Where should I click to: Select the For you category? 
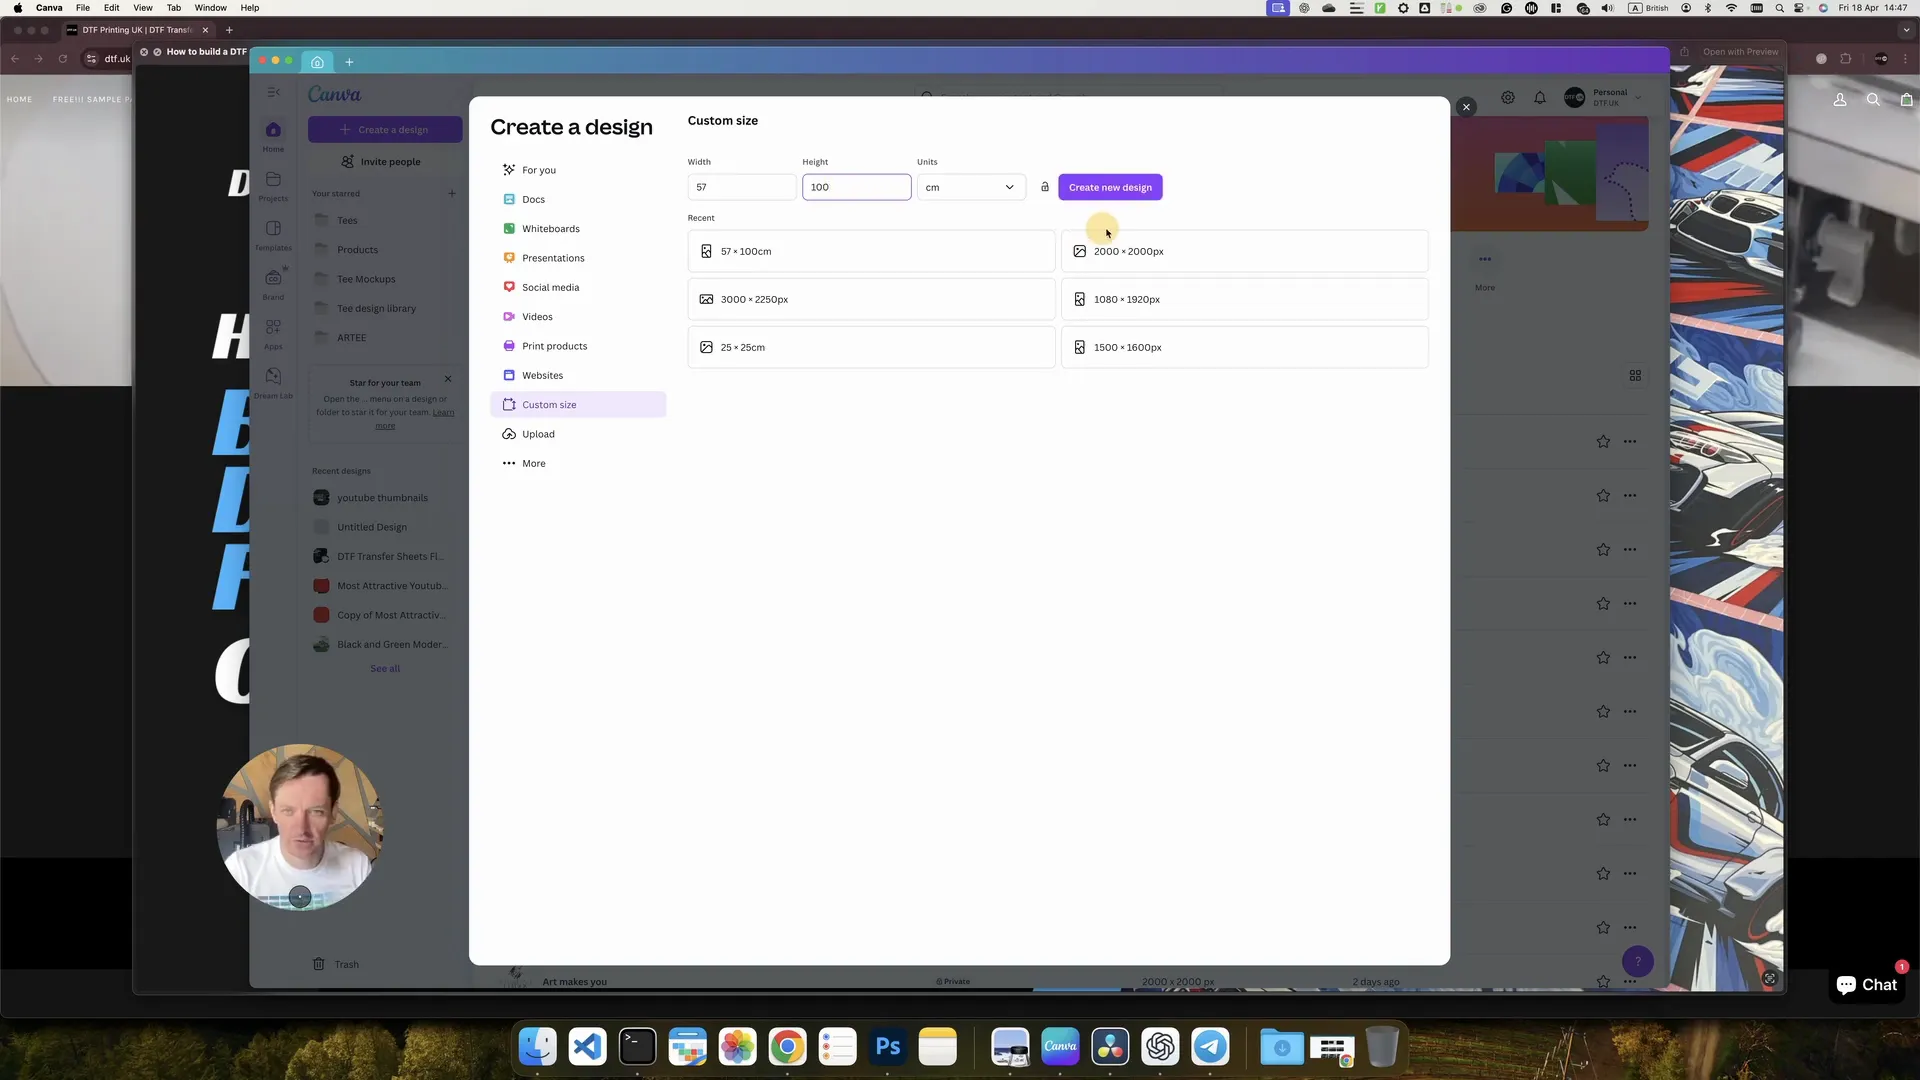578,170
